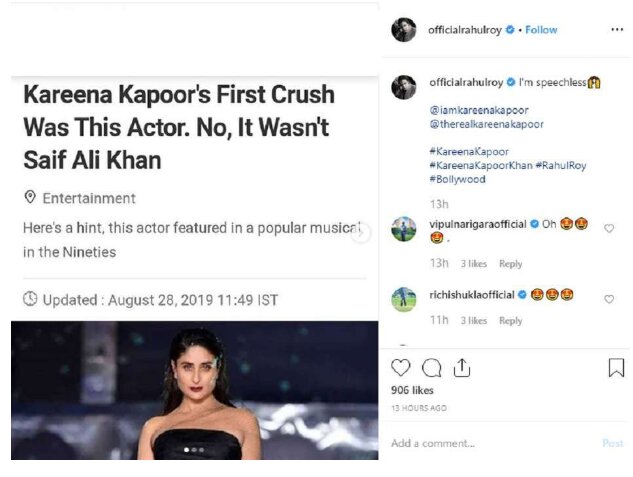The height and width of the screenshot is (477, 633).
Task: Like richishuklaofficial's comment
Action: tap(609, 299)
